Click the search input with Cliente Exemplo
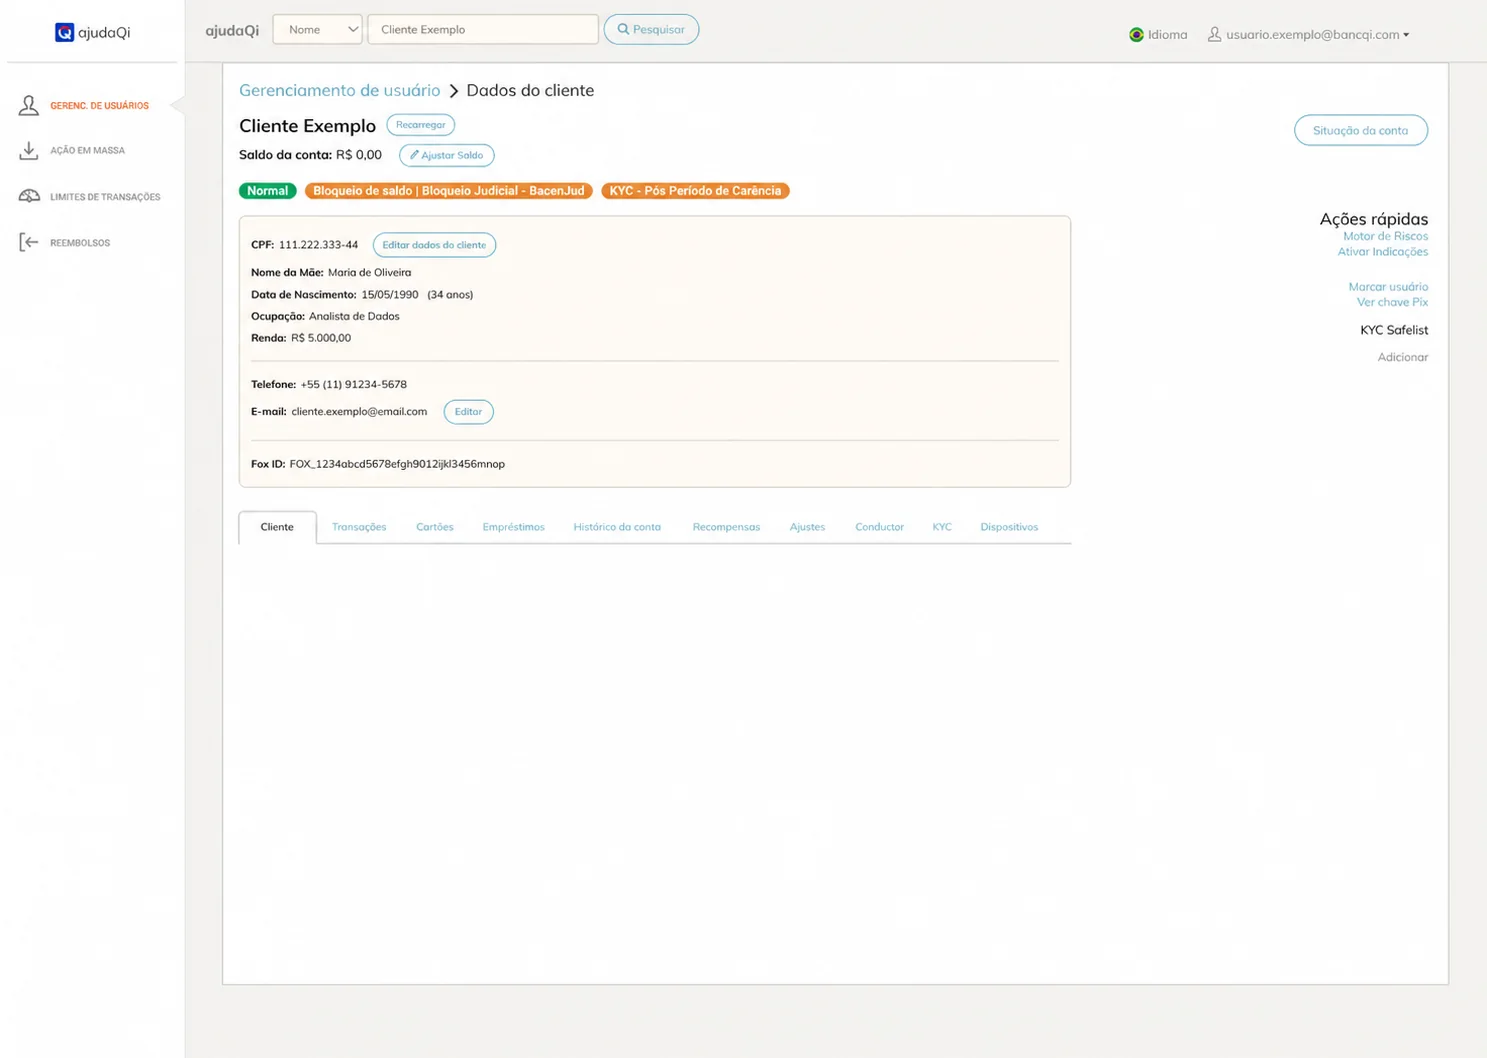The image size is (1487, 1058). pyautogui.click(x=483, y=29)
